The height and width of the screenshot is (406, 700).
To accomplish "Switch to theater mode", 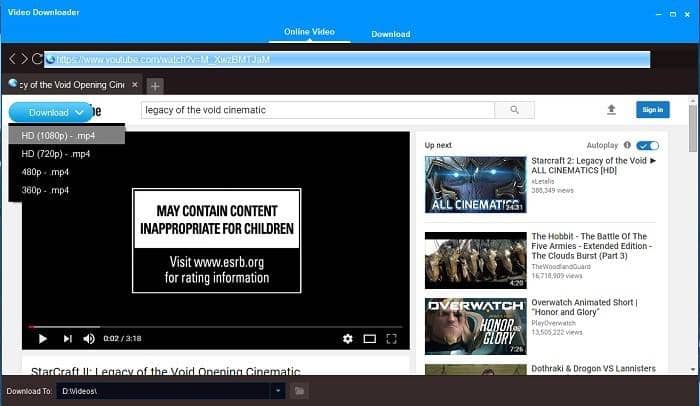I will click(x=370, y=339).
